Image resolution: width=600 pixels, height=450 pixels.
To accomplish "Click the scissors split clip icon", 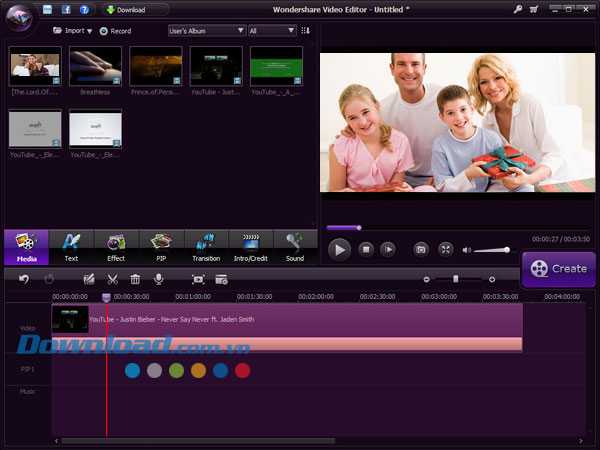I will pos(113,279).
